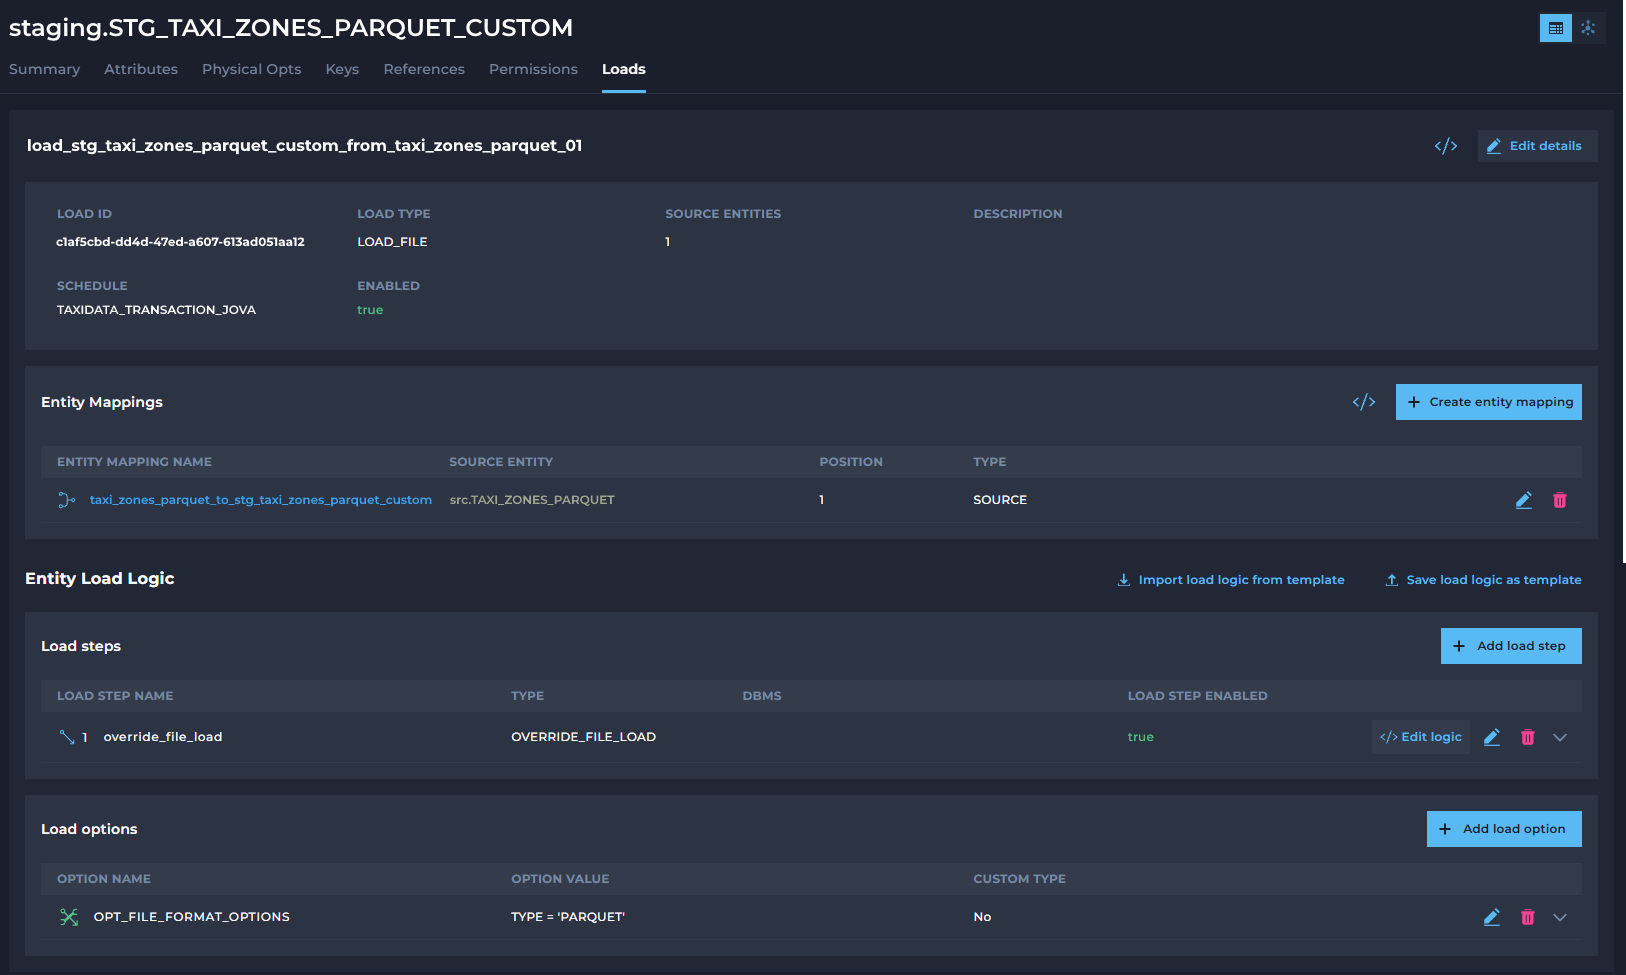Image resolution: width=1626 pixels, height=975 pixels.
Task: Select the Loads tab
Action: click(624, 69)
